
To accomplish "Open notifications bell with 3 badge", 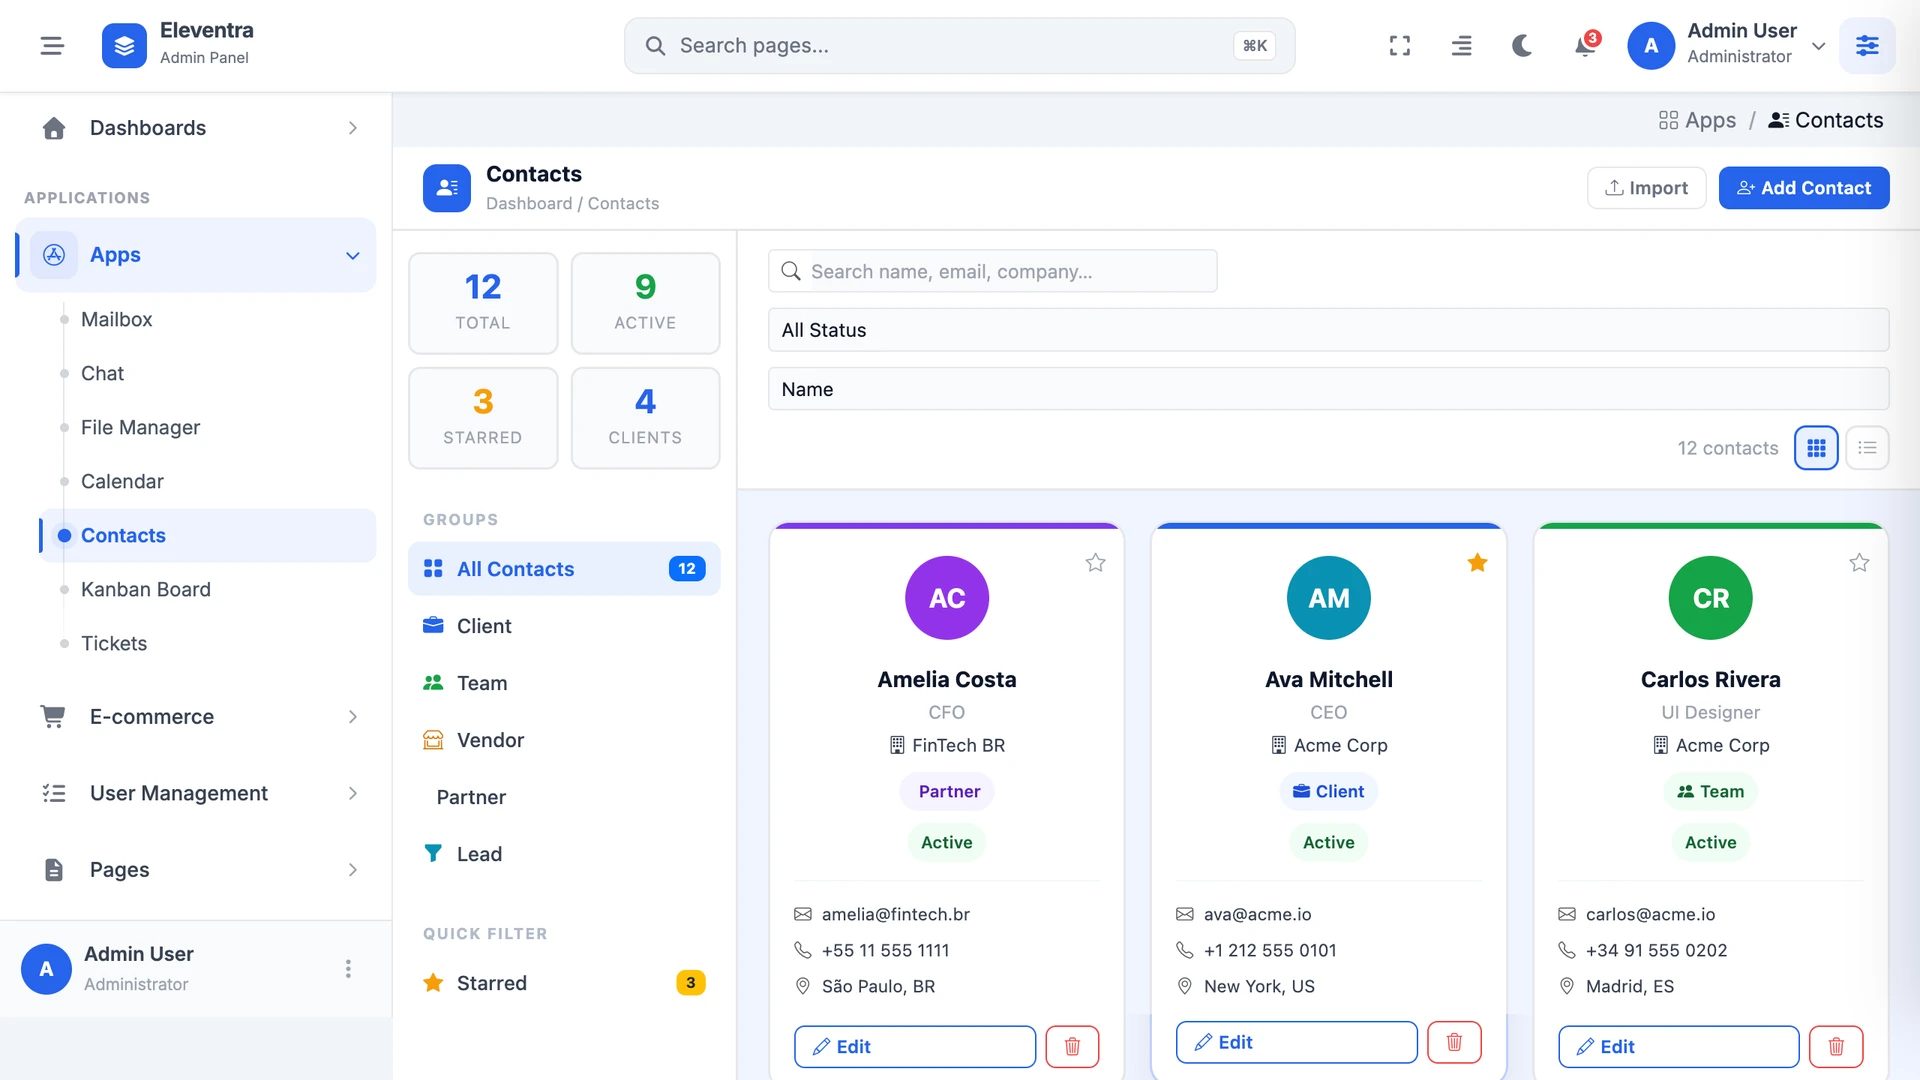I will click(1585, 46).
